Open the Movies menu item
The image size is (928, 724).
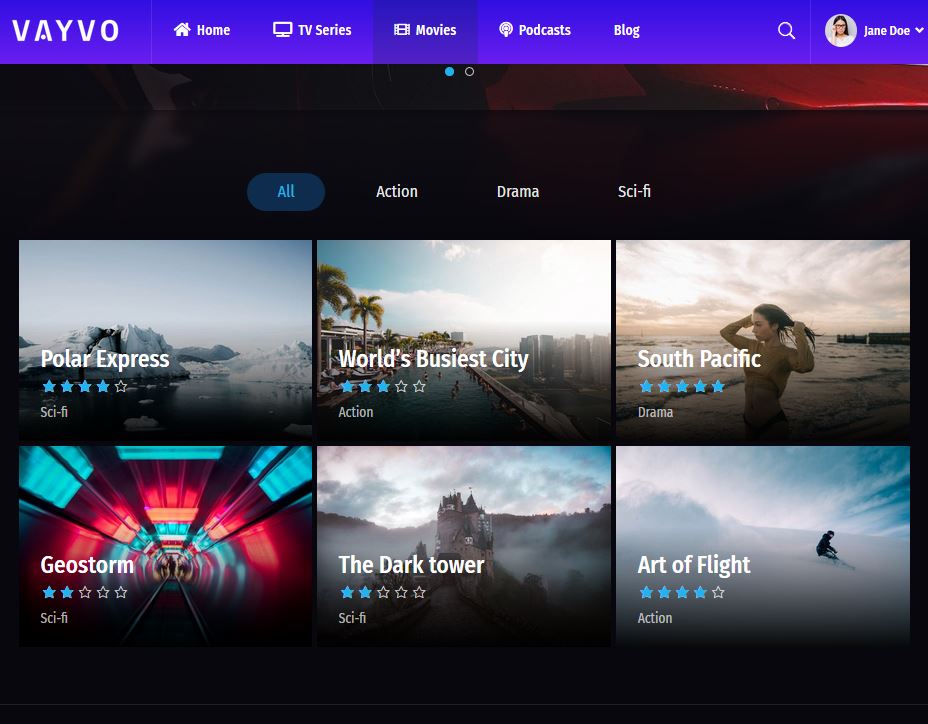tap(425, 30)
